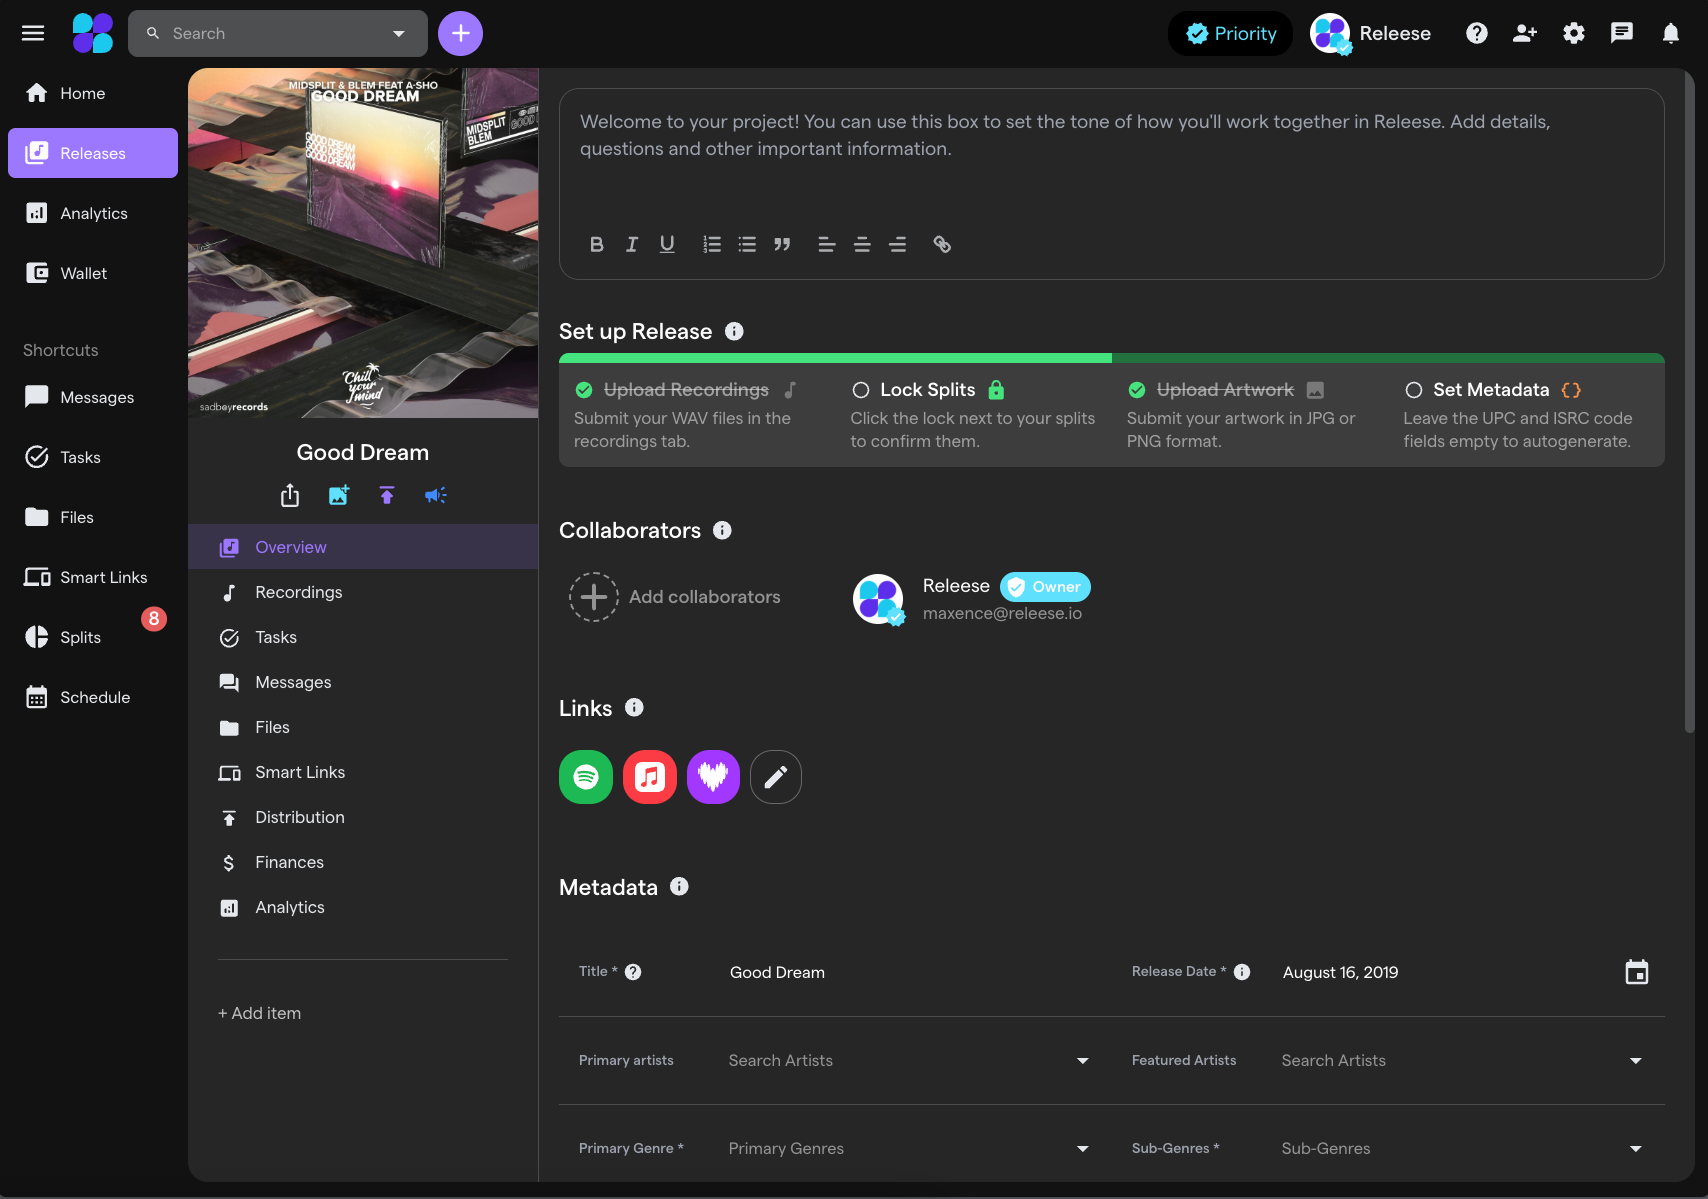Toggle the Upload Artwork completed check
This screenshot has width=1708, height=1199.
1137,390
